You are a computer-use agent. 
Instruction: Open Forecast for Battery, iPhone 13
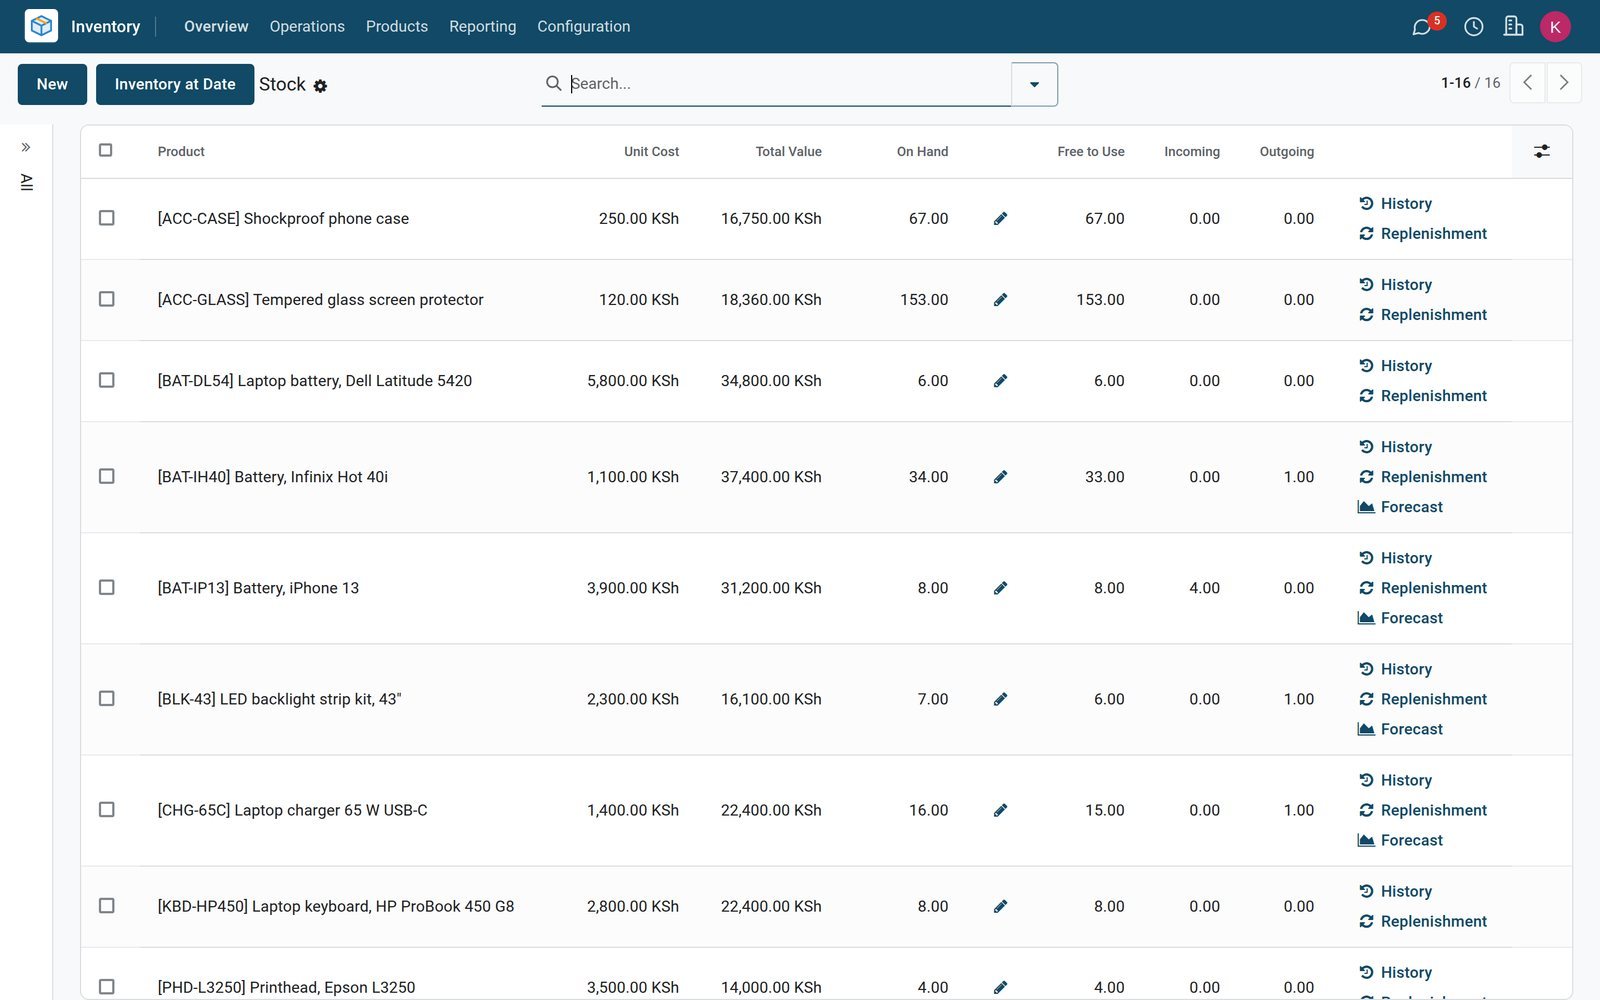point(1400,618)
